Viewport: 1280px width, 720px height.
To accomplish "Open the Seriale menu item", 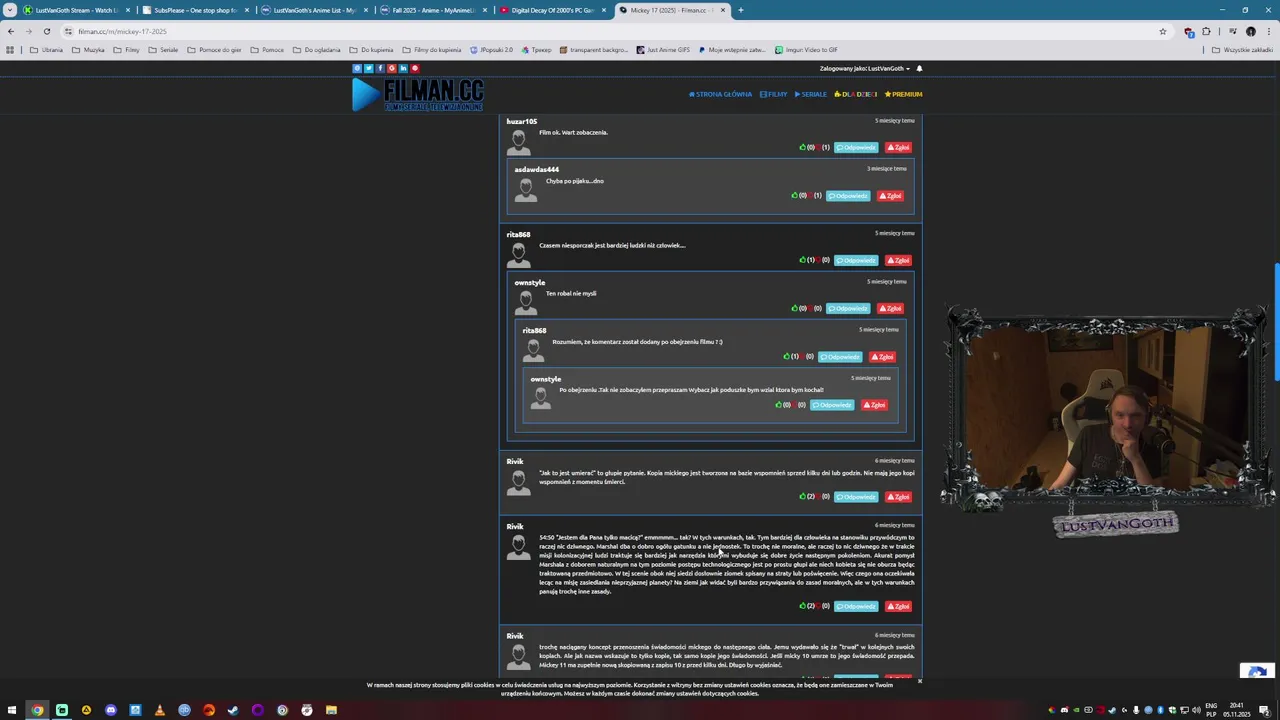I will (x=811, y=94).
